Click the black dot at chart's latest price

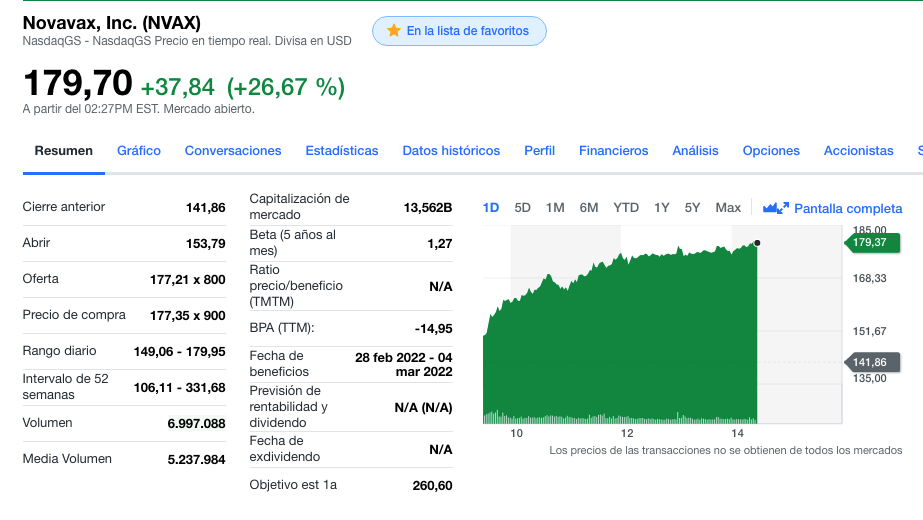click(757, 243)
